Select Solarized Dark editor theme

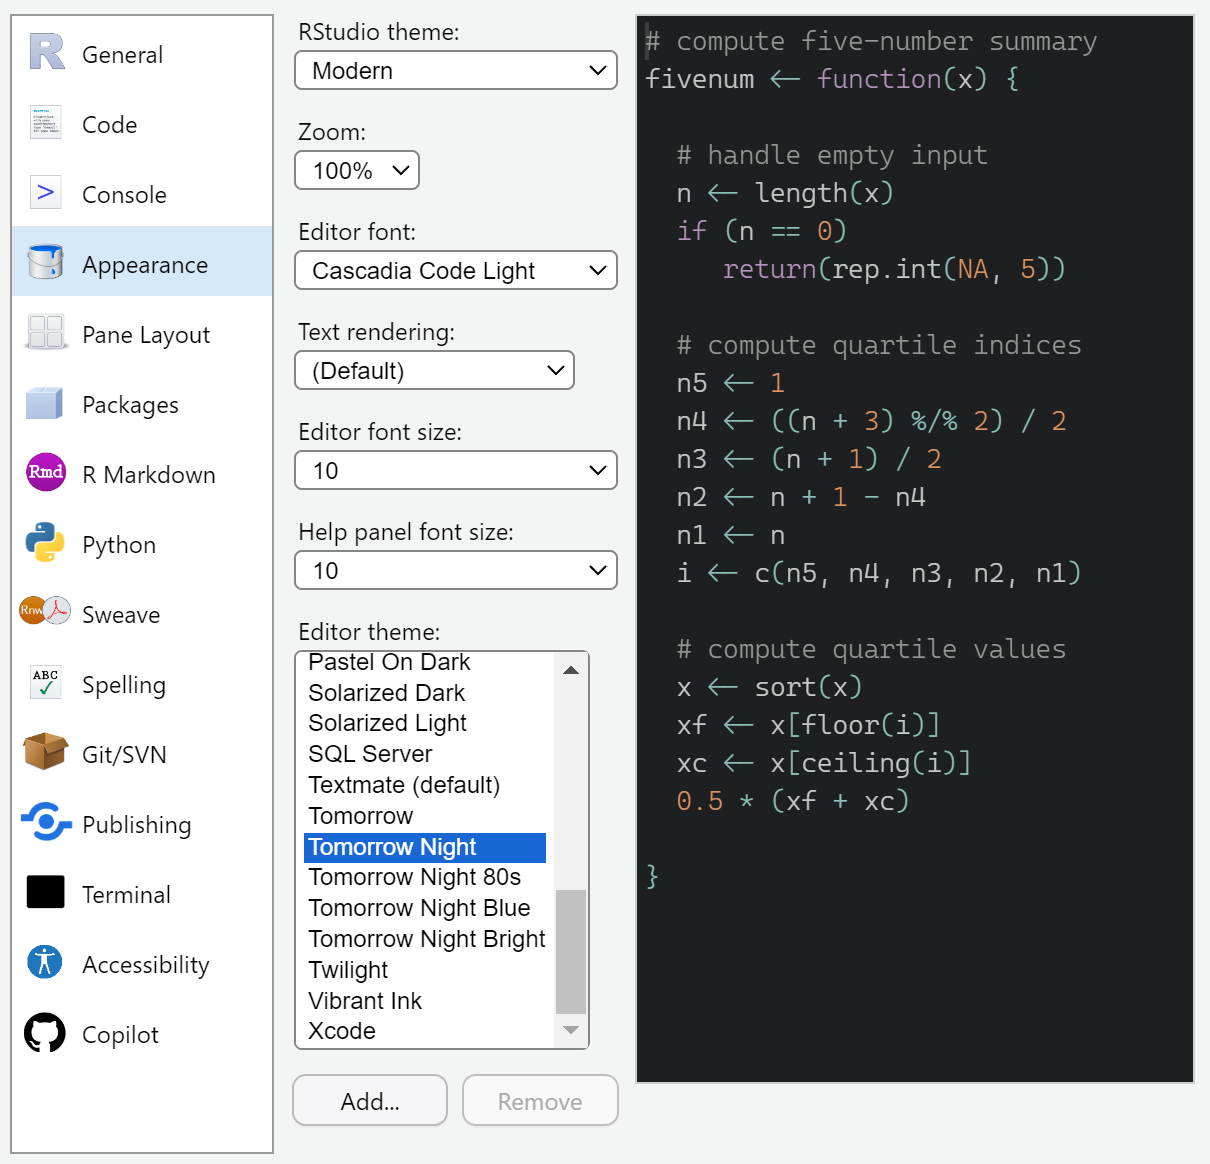point(387,693)
